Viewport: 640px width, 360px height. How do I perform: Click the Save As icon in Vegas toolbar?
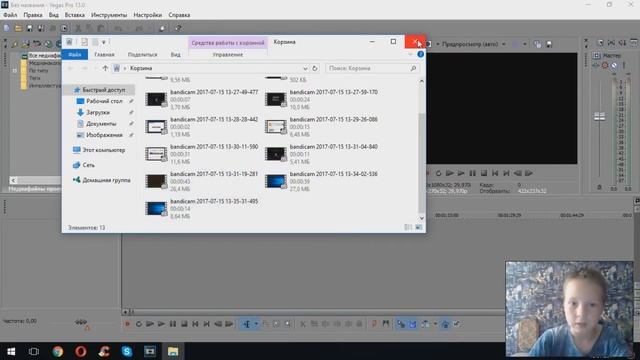tap(41, 28)
